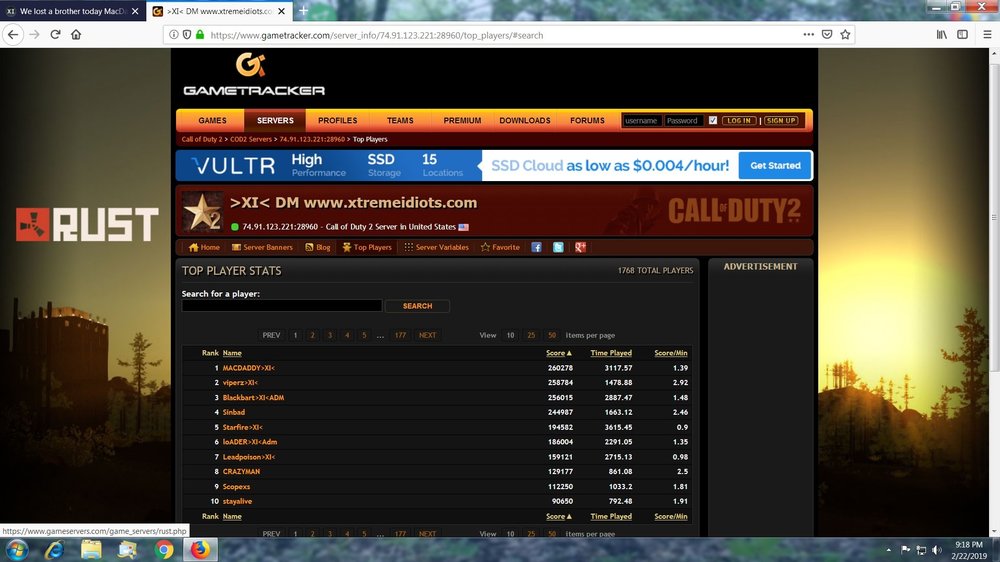Add server to Favorites with star icon
The image size is (1000, 562).
tap(500, 247)
